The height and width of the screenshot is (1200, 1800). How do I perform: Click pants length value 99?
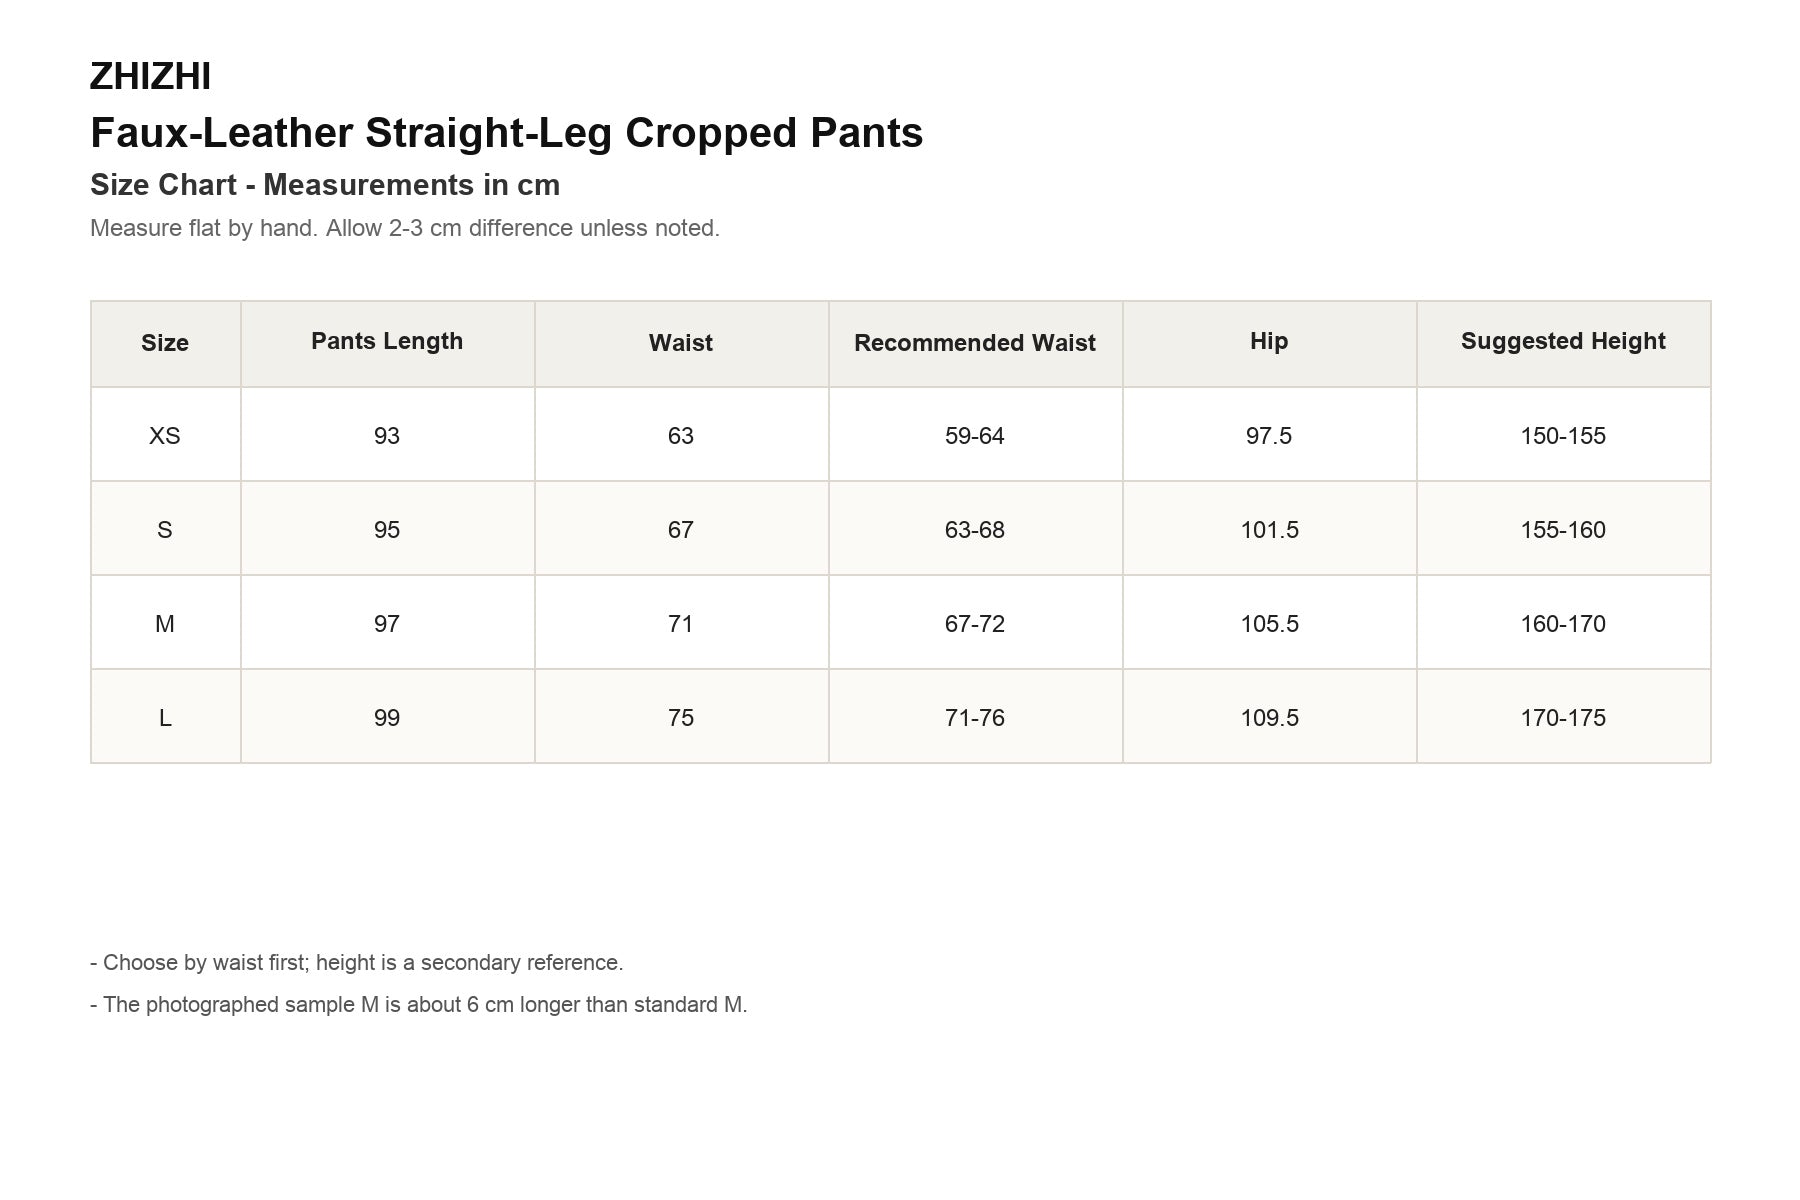click(387, 718)
